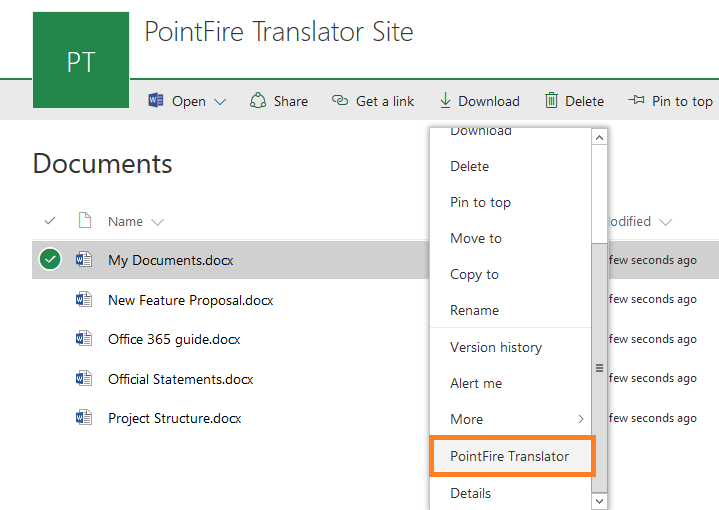Viewport: 719px width, 510px height.
Task: Open New Feature Proposal.docx
Action: pyautogui.click(x=191, y=300)
